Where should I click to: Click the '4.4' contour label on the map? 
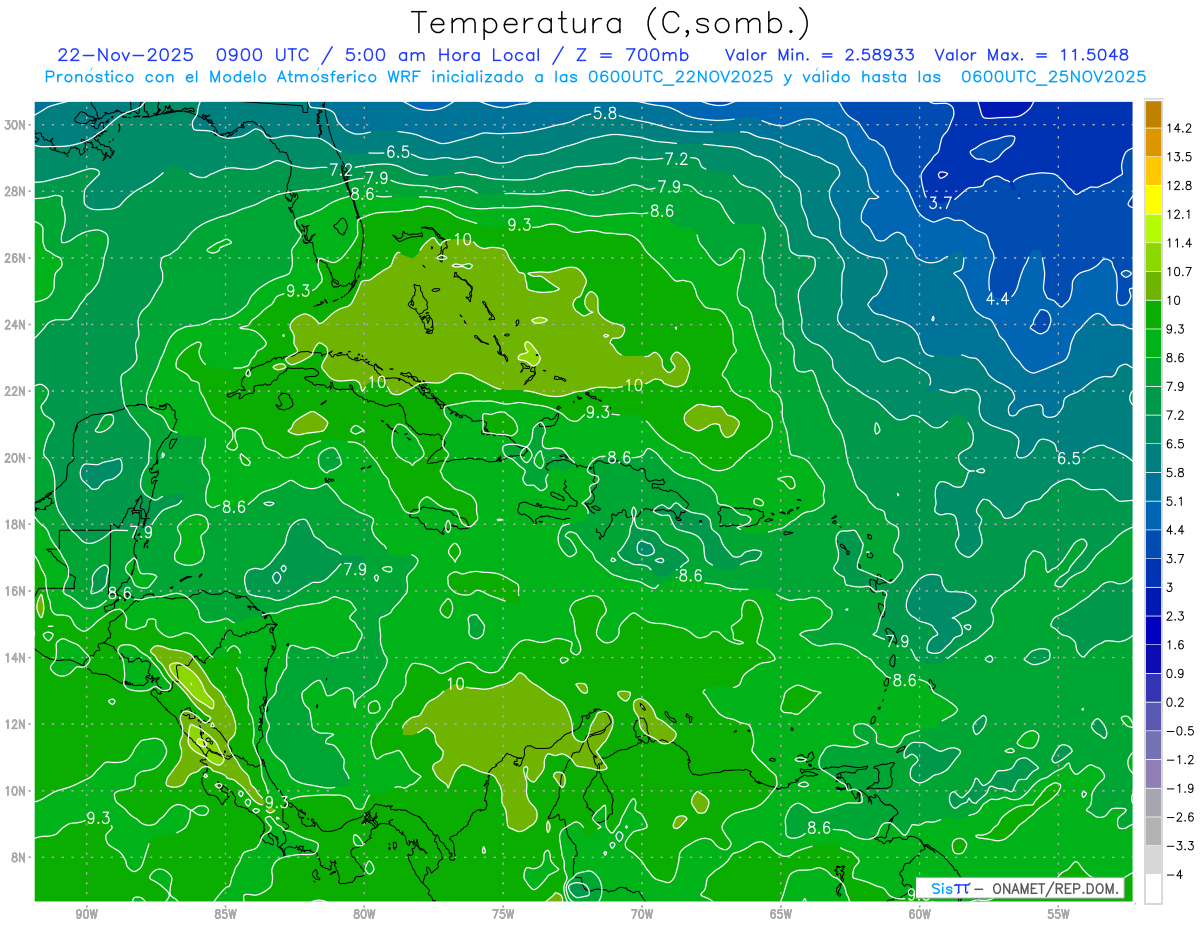pyautogui.click(x=997, y=299)
